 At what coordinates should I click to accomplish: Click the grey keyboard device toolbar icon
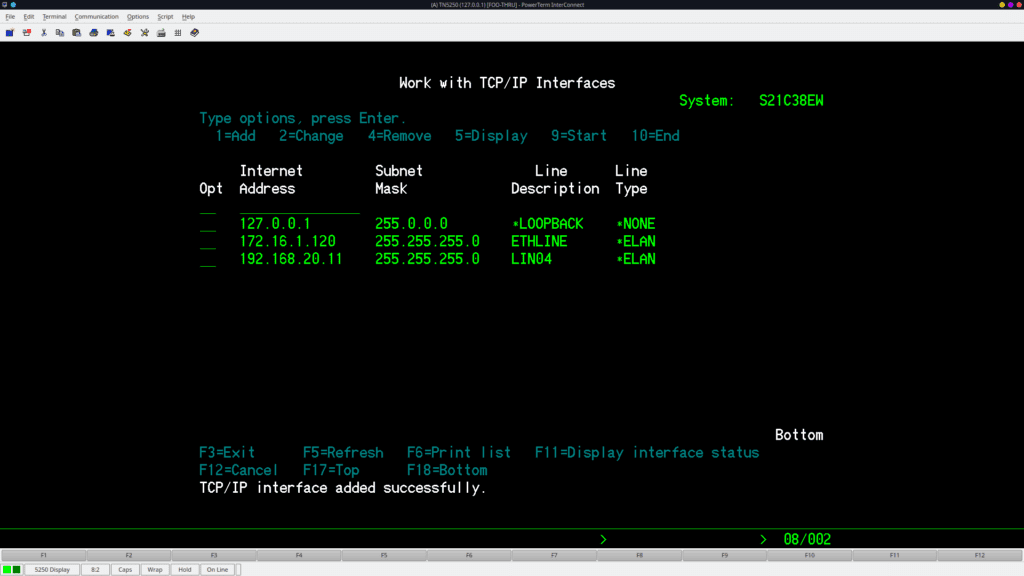point(161,33)
